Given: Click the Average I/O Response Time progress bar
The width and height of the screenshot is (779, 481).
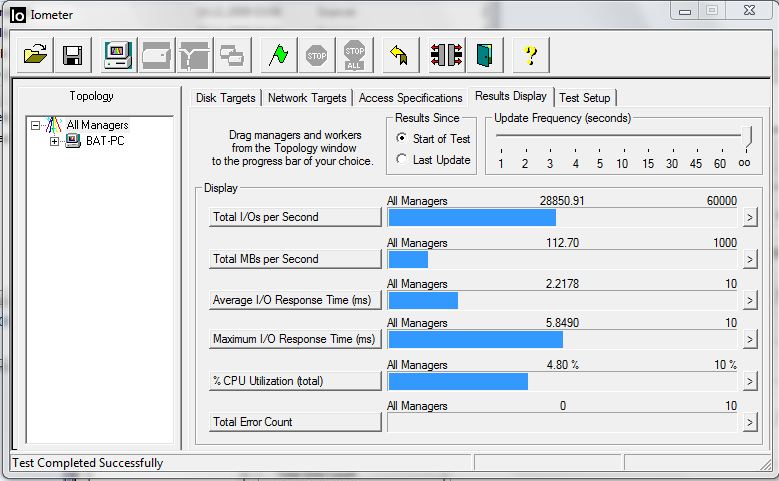Looking at the screenshot, I should [562, 301].
